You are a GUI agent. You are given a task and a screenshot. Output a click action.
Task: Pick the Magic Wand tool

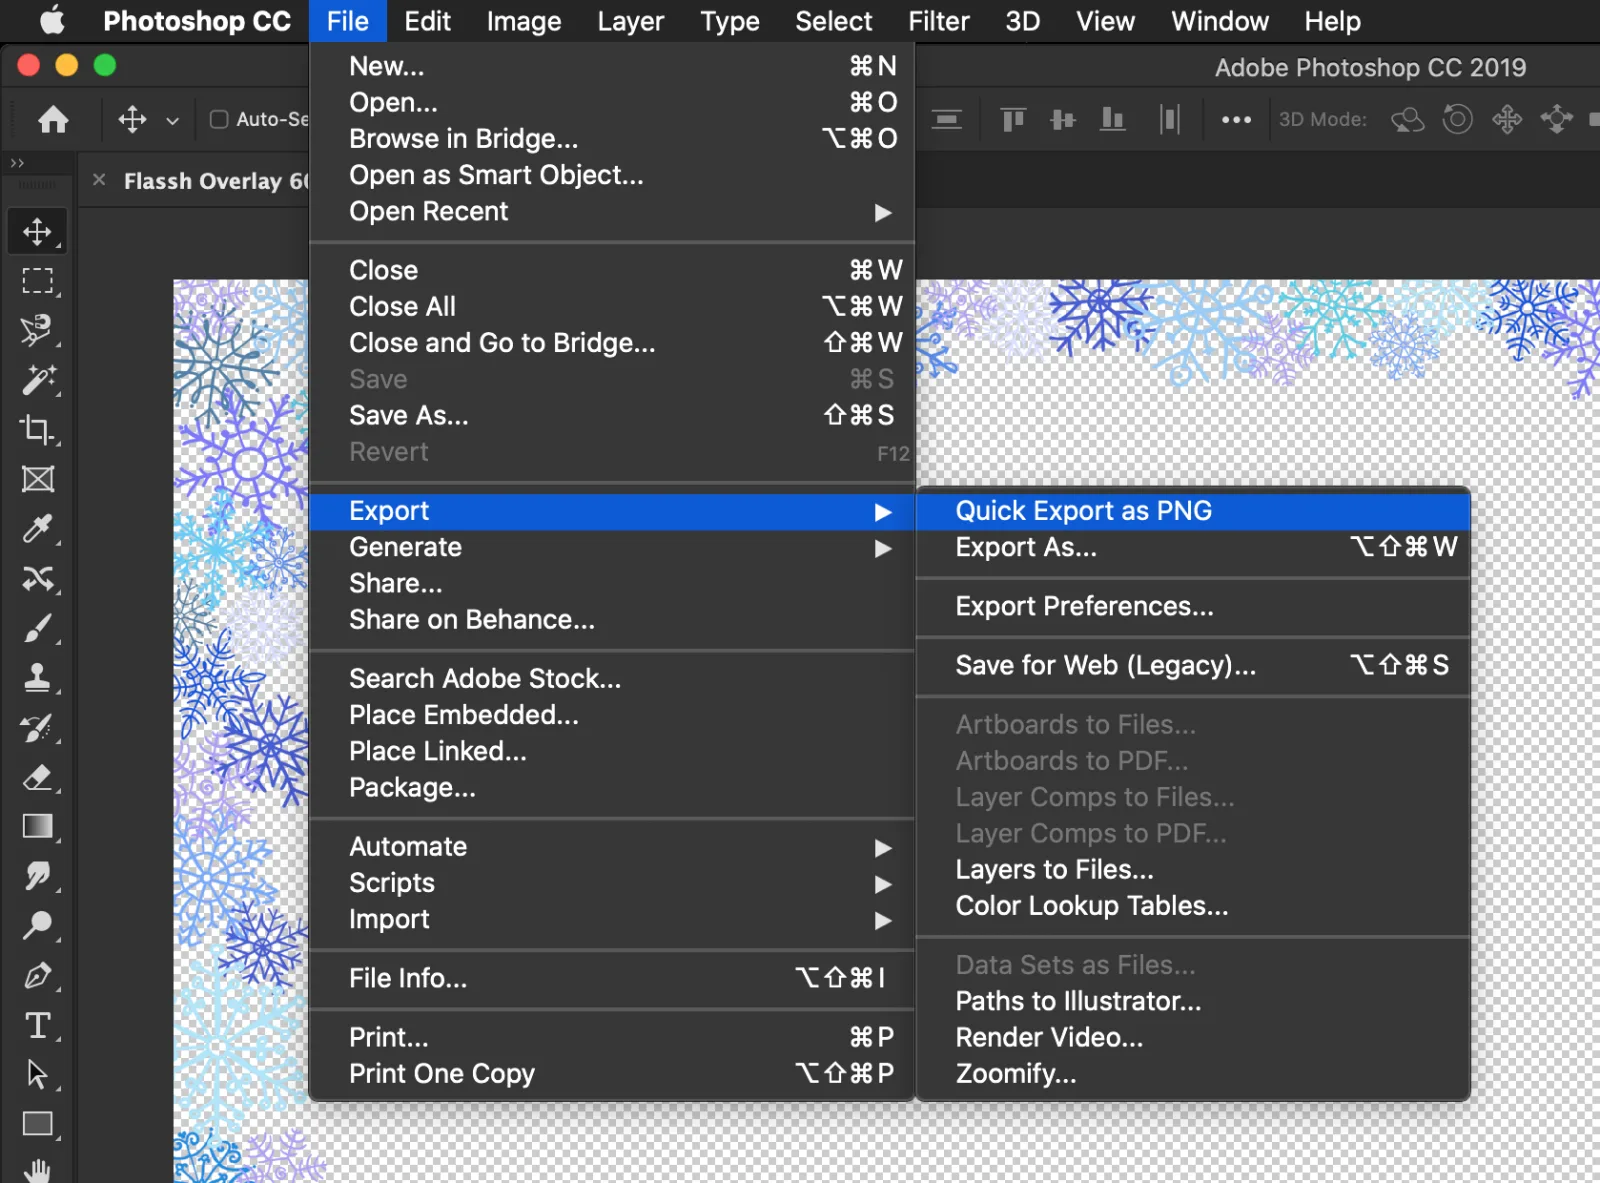[x=38, y=380]
